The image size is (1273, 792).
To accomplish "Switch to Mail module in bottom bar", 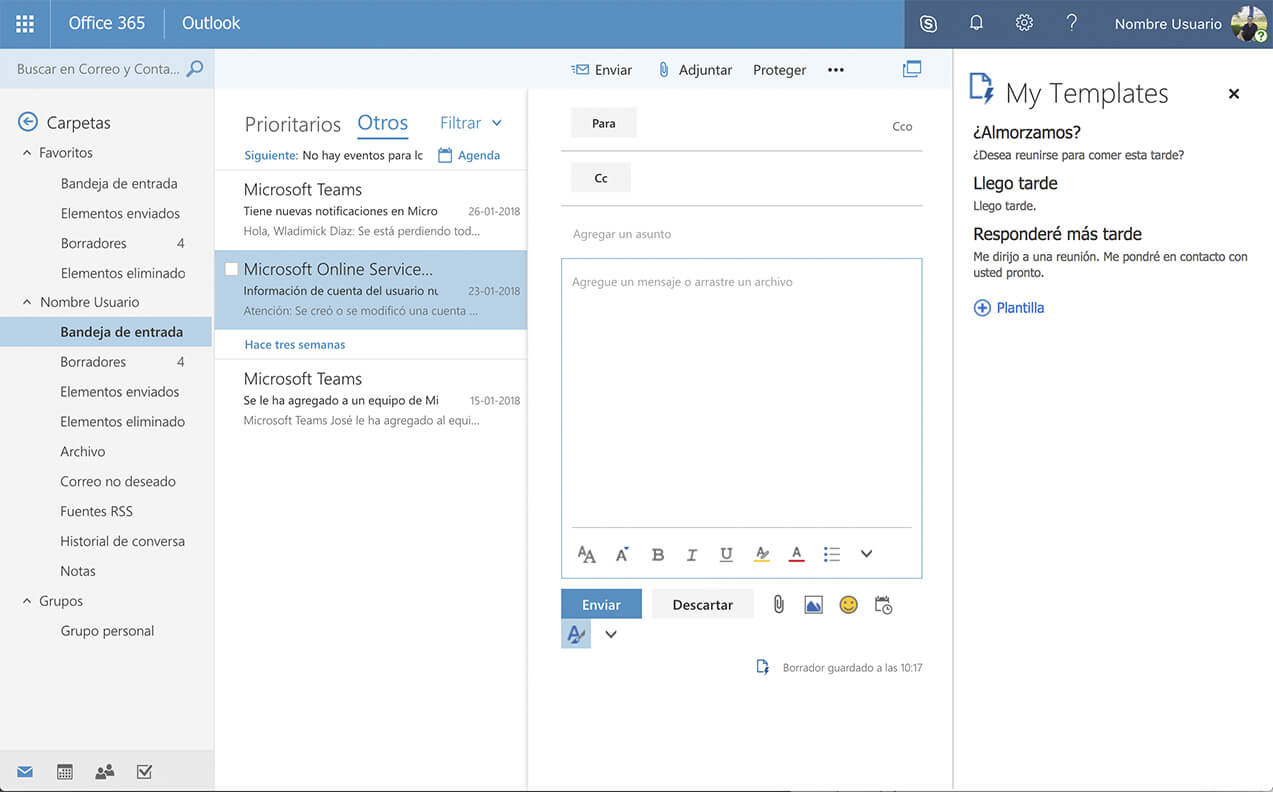I will coord(25,771).
